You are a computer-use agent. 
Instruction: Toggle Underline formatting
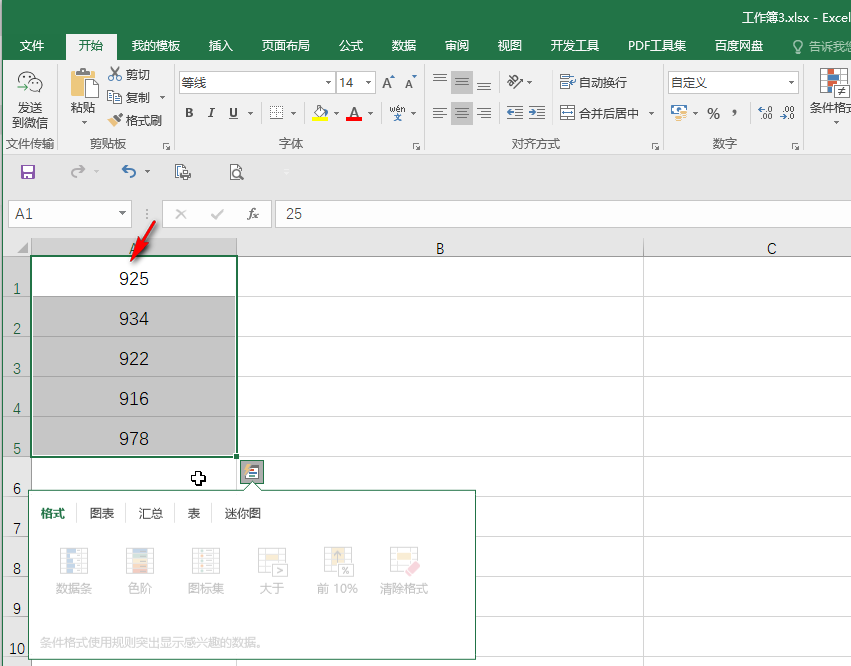click(x=233, y=113)
